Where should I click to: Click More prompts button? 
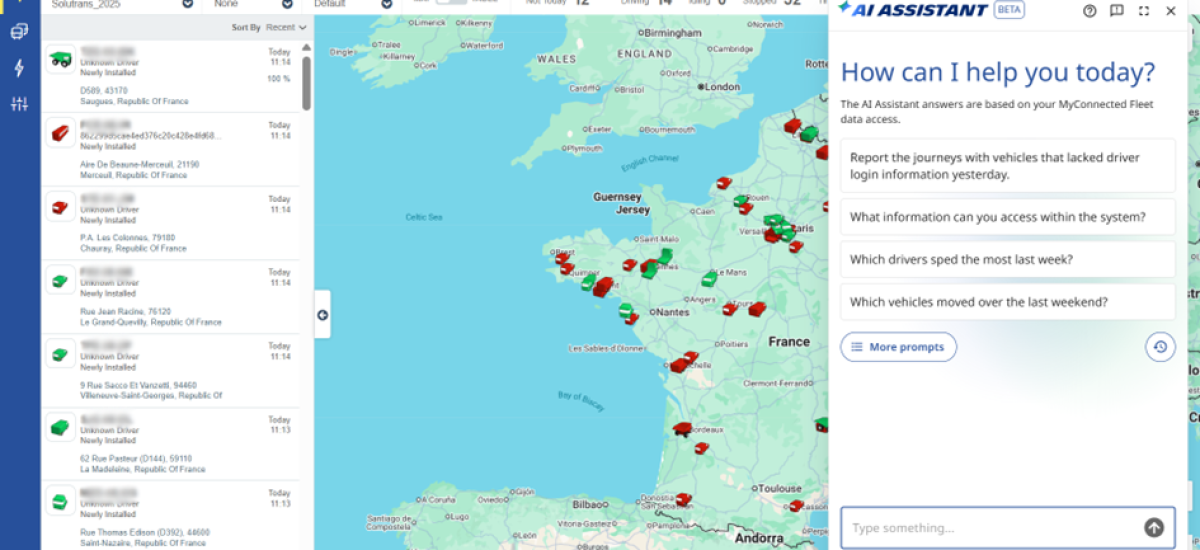[899, 347]
